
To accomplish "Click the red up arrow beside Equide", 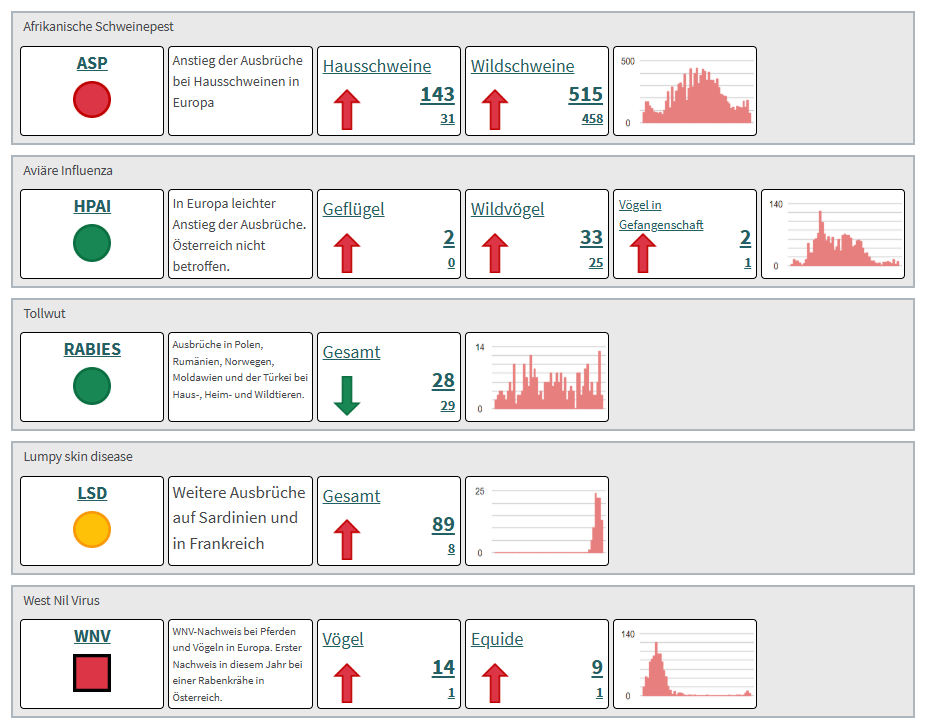I will pyautogui.click(x=494, y=682).
